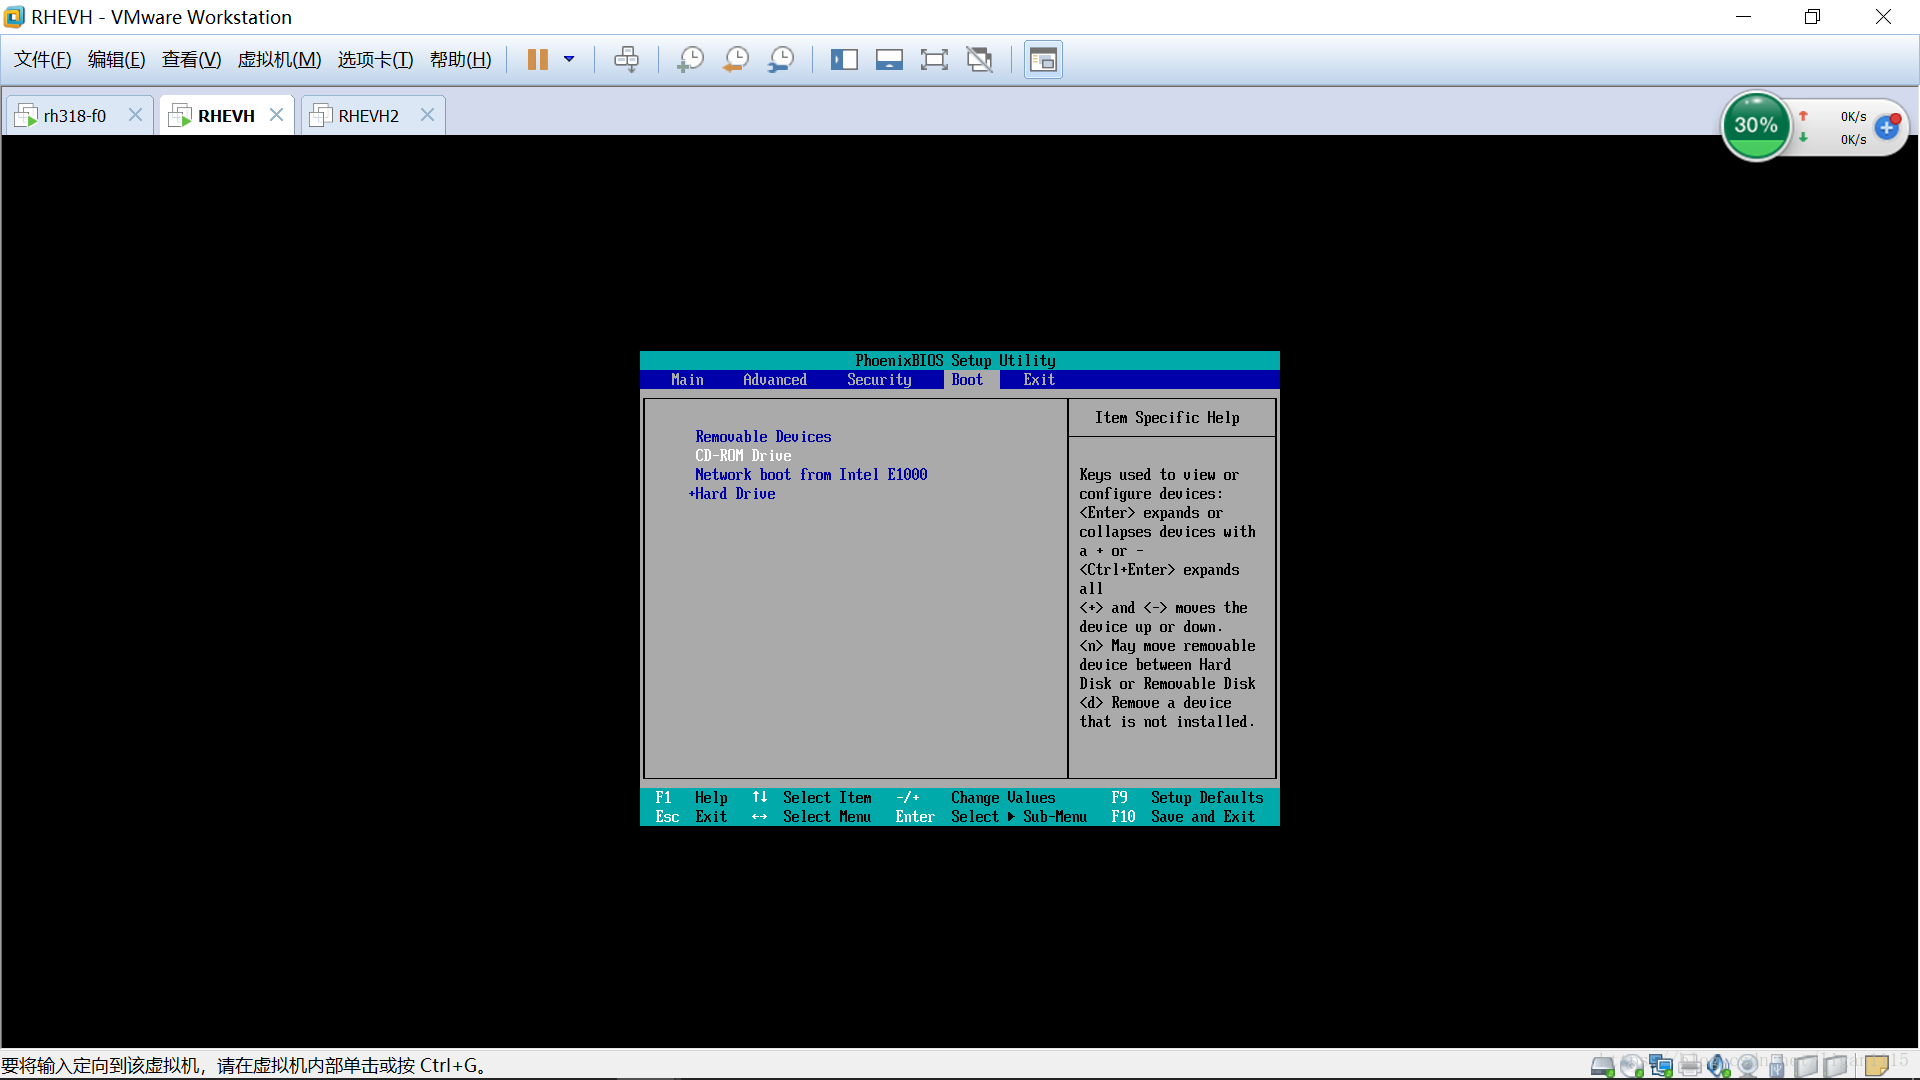Restore down the VMware window

coord(1812,17)
